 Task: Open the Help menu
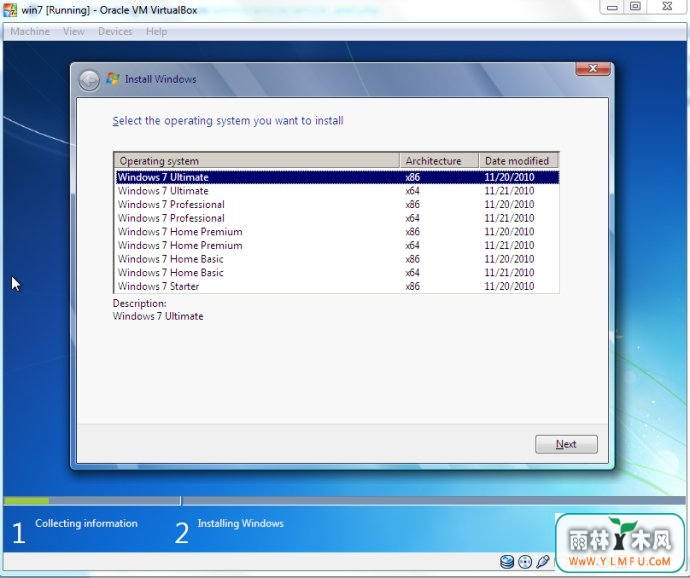(156, 32)
